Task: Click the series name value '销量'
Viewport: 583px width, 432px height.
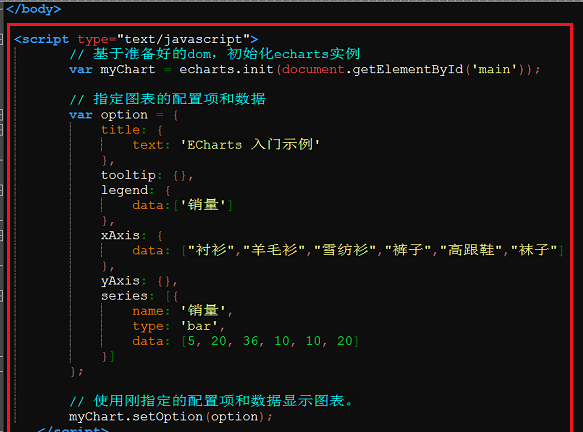Action: pyautogui.click(x=203, y=310)
